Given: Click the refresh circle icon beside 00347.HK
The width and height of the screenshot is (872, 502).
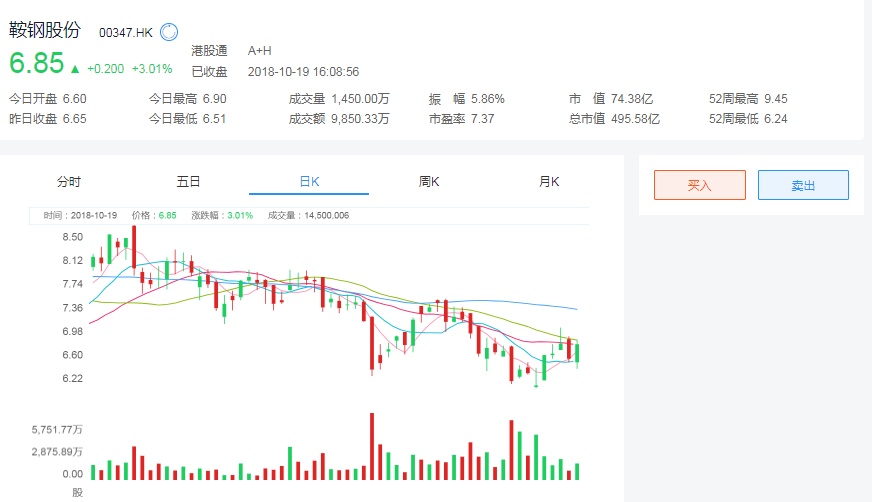Looking at the screenshot, I should 168,32.
